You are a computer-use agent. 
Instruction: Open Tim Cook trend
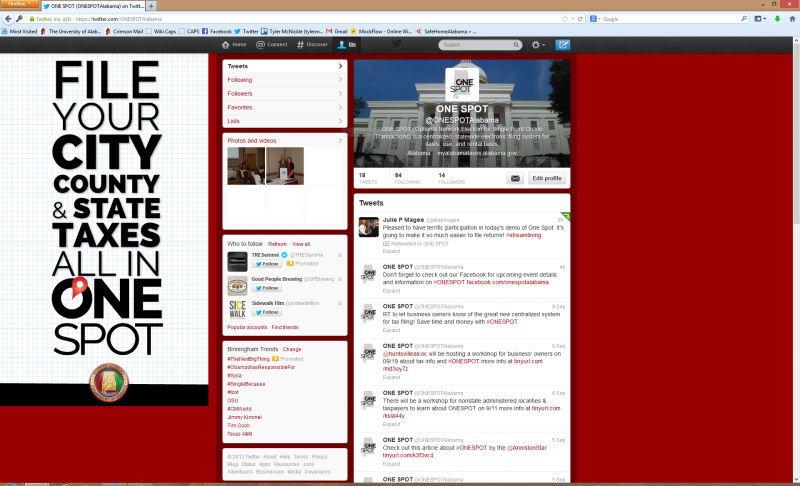tap(238, 425)
